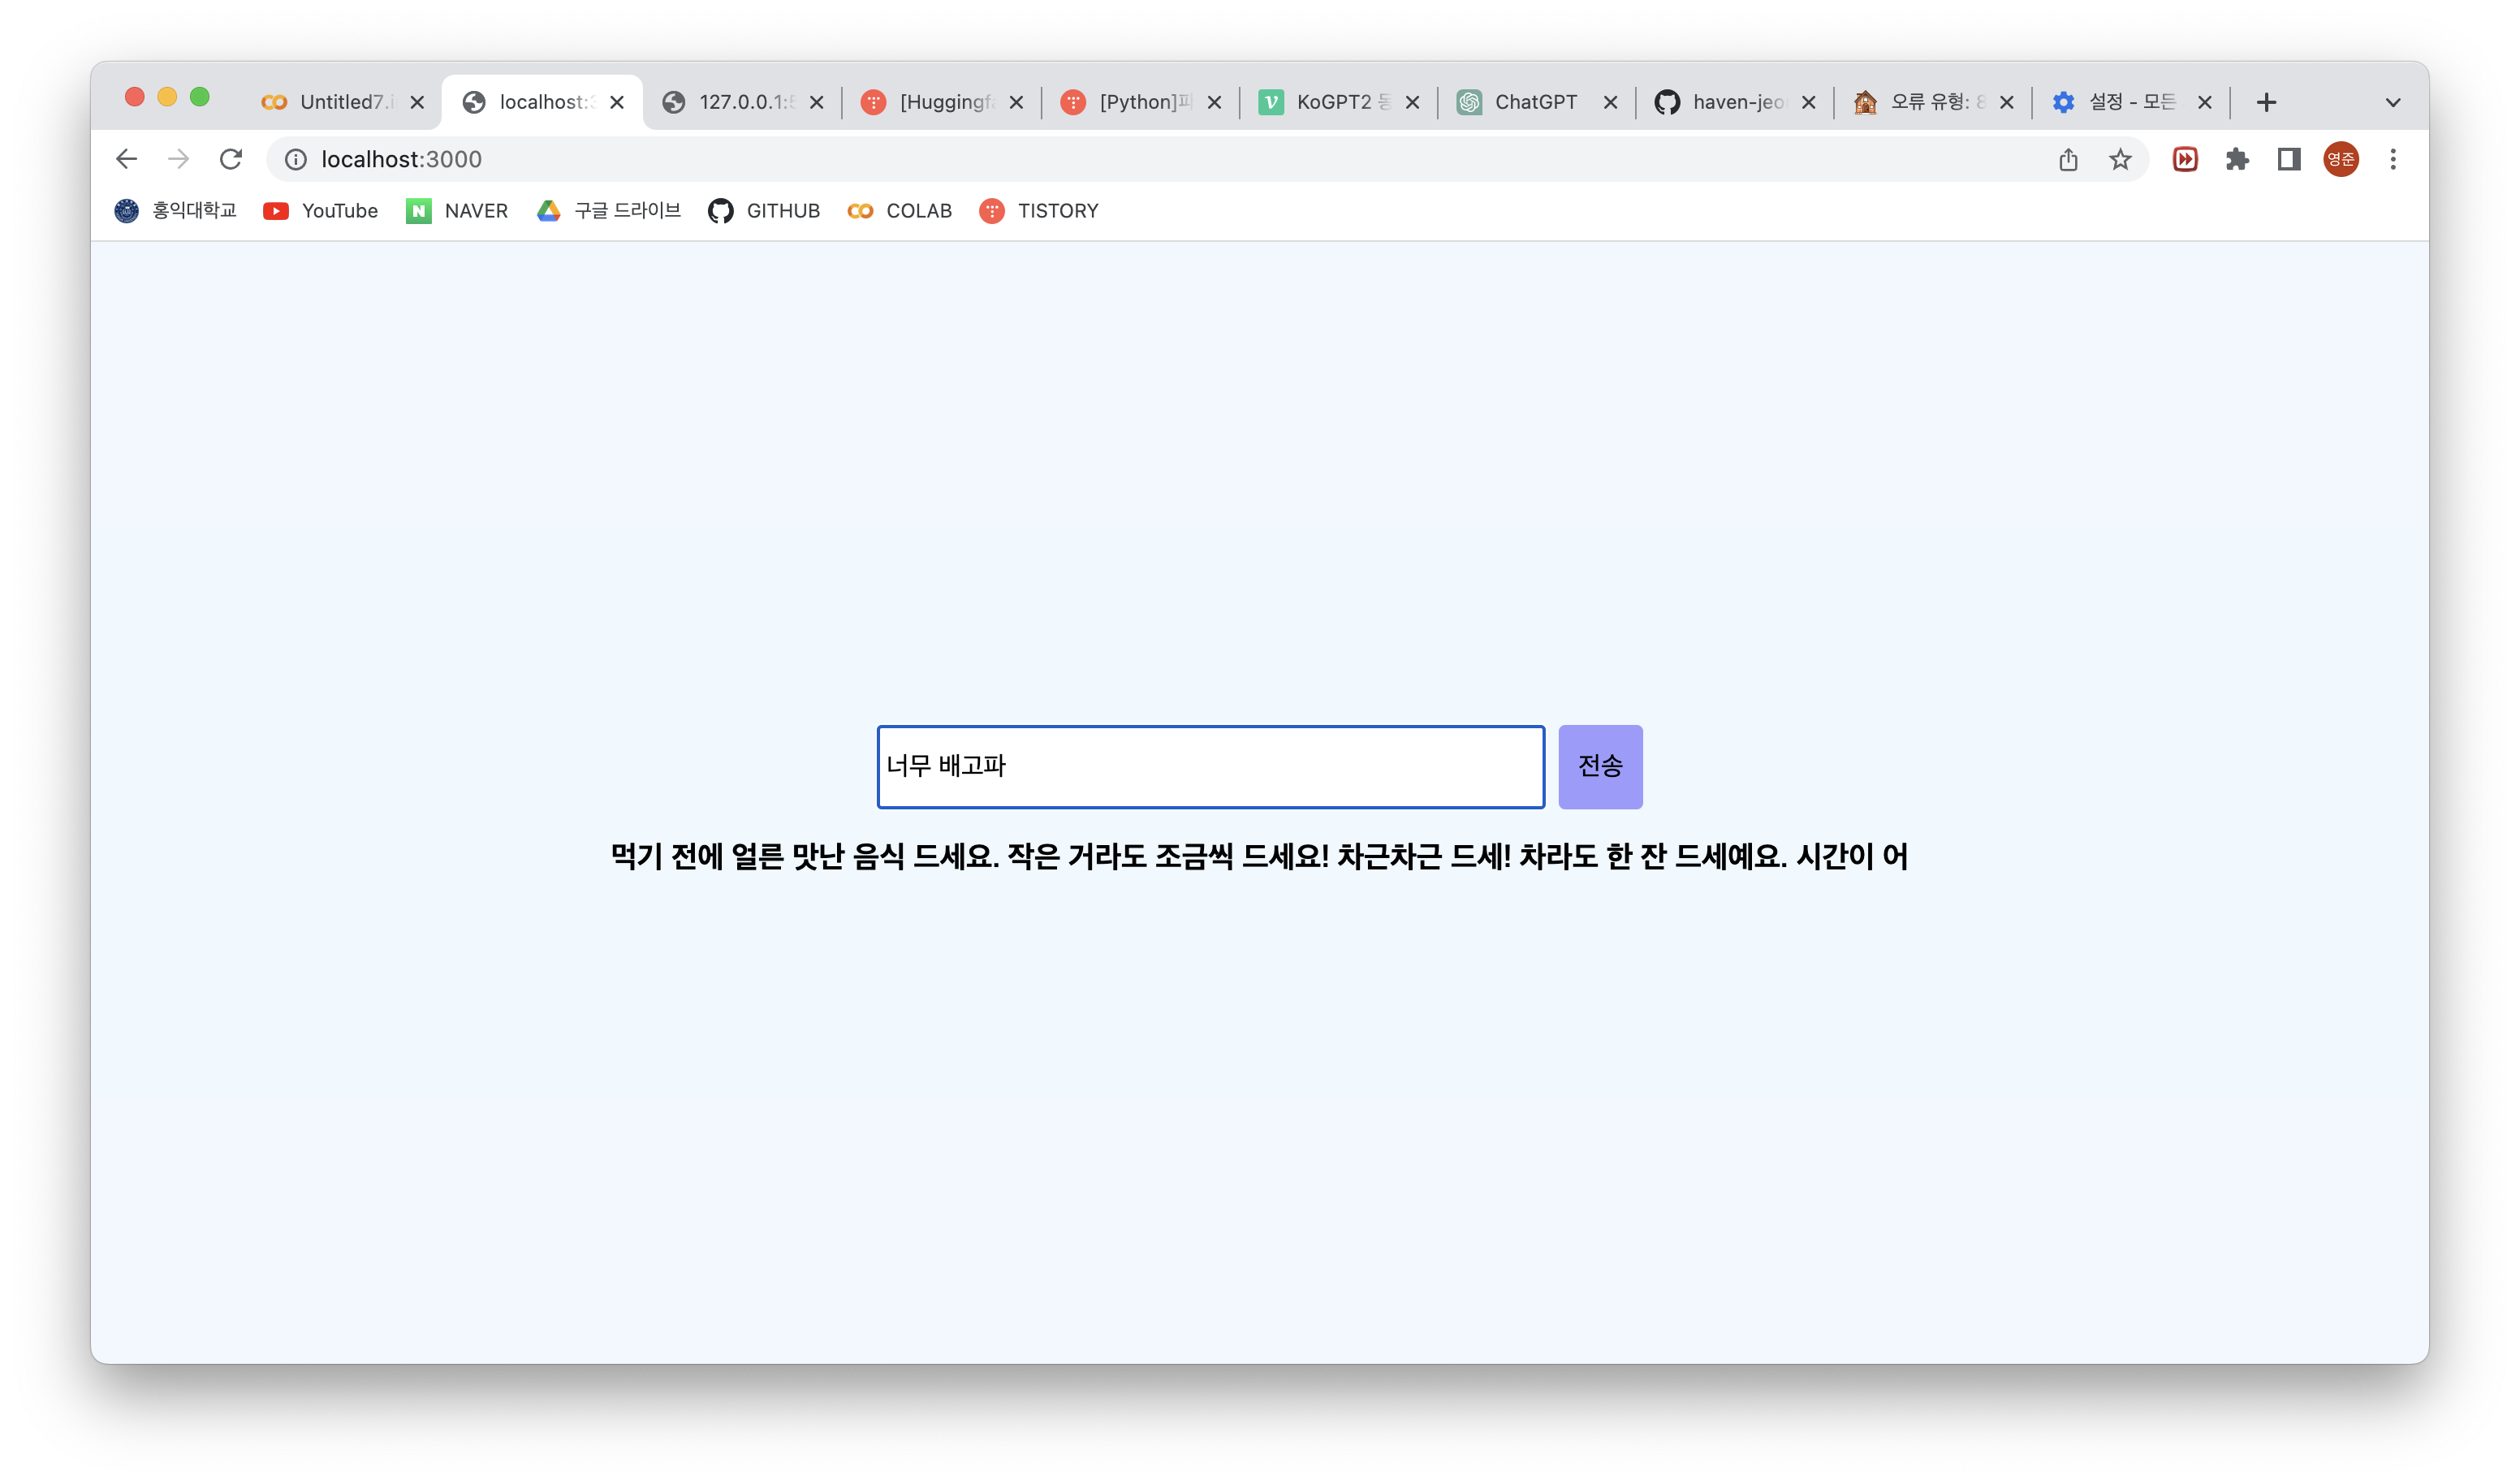Click the share page icon
Viewport: 2520px width, 1484px height.
2068,159
